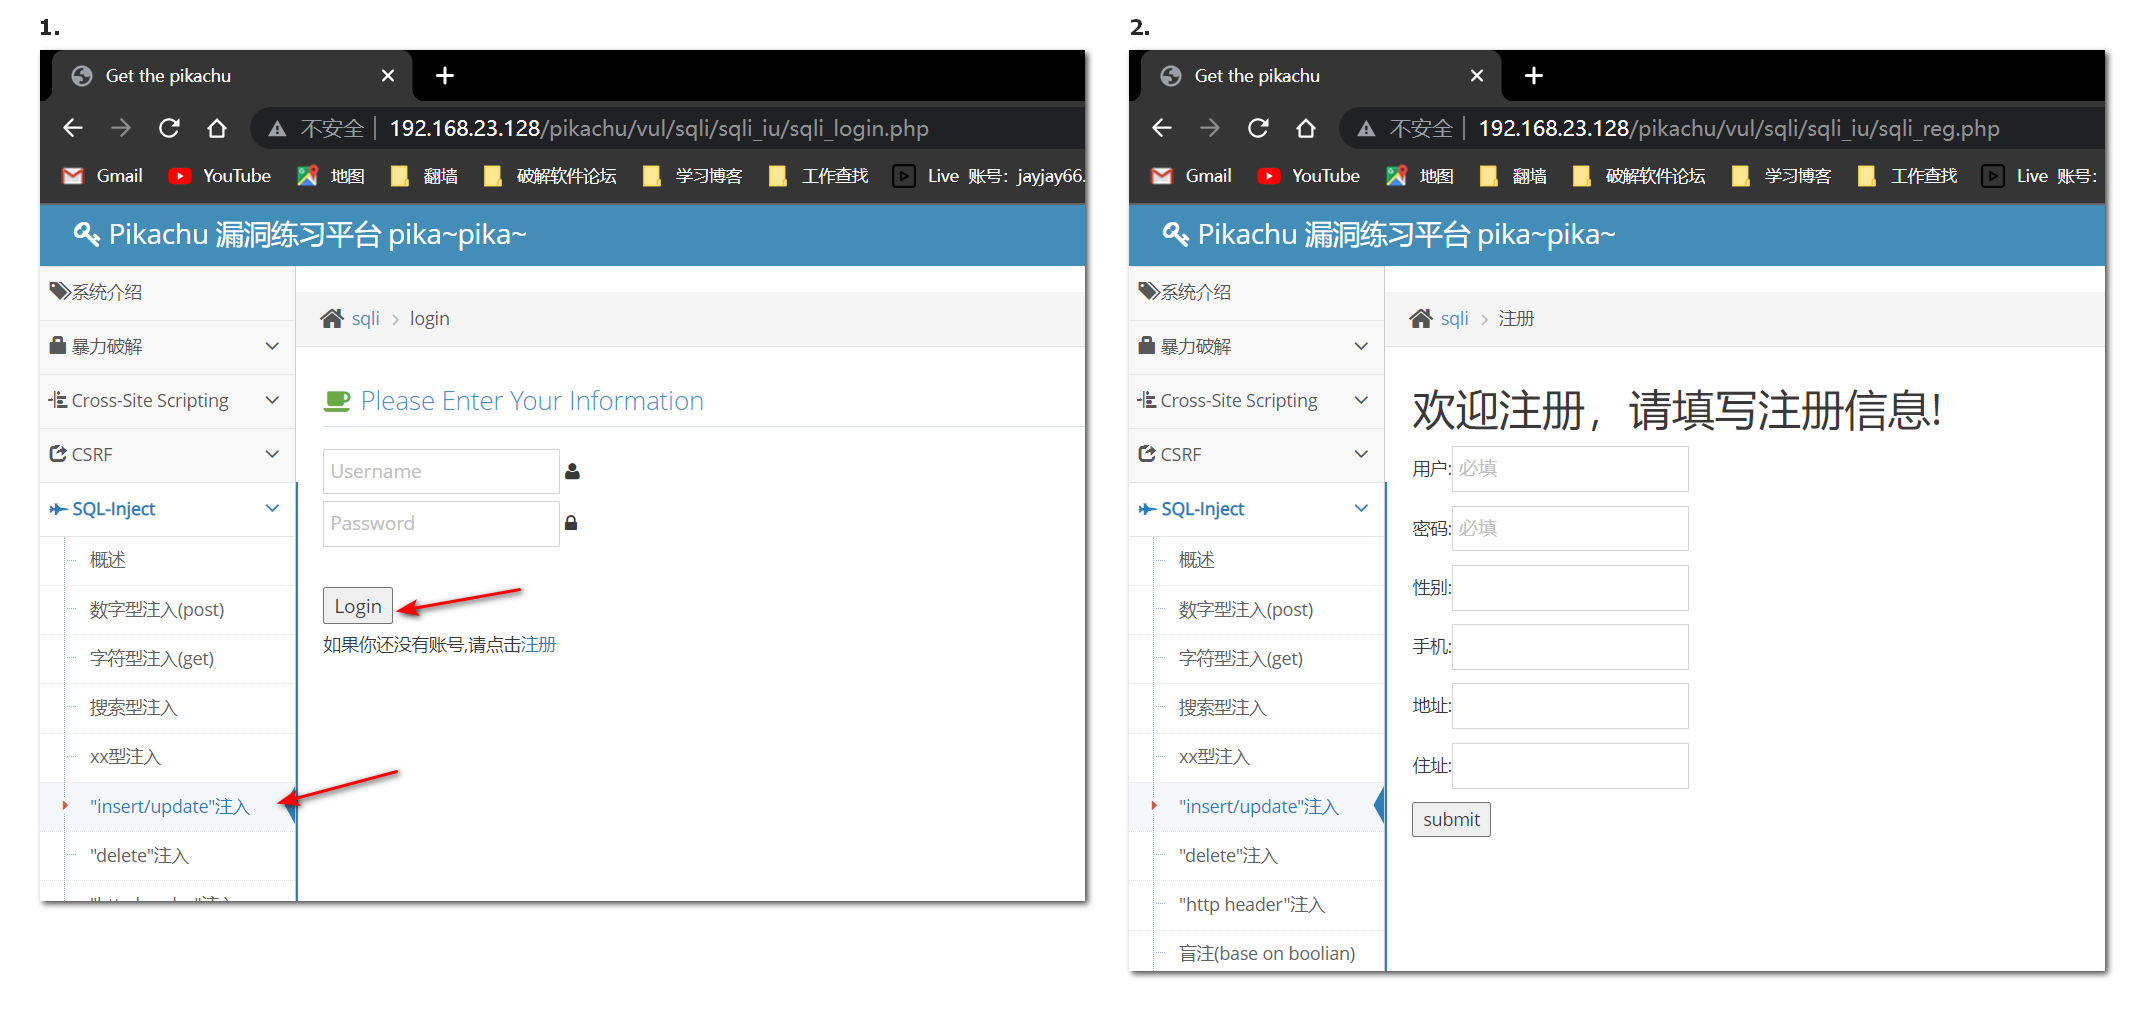Expand 暴力破解 menu chevron on the login page
The width and height of the screenshot is (2146, 1012).
(272, 346)
